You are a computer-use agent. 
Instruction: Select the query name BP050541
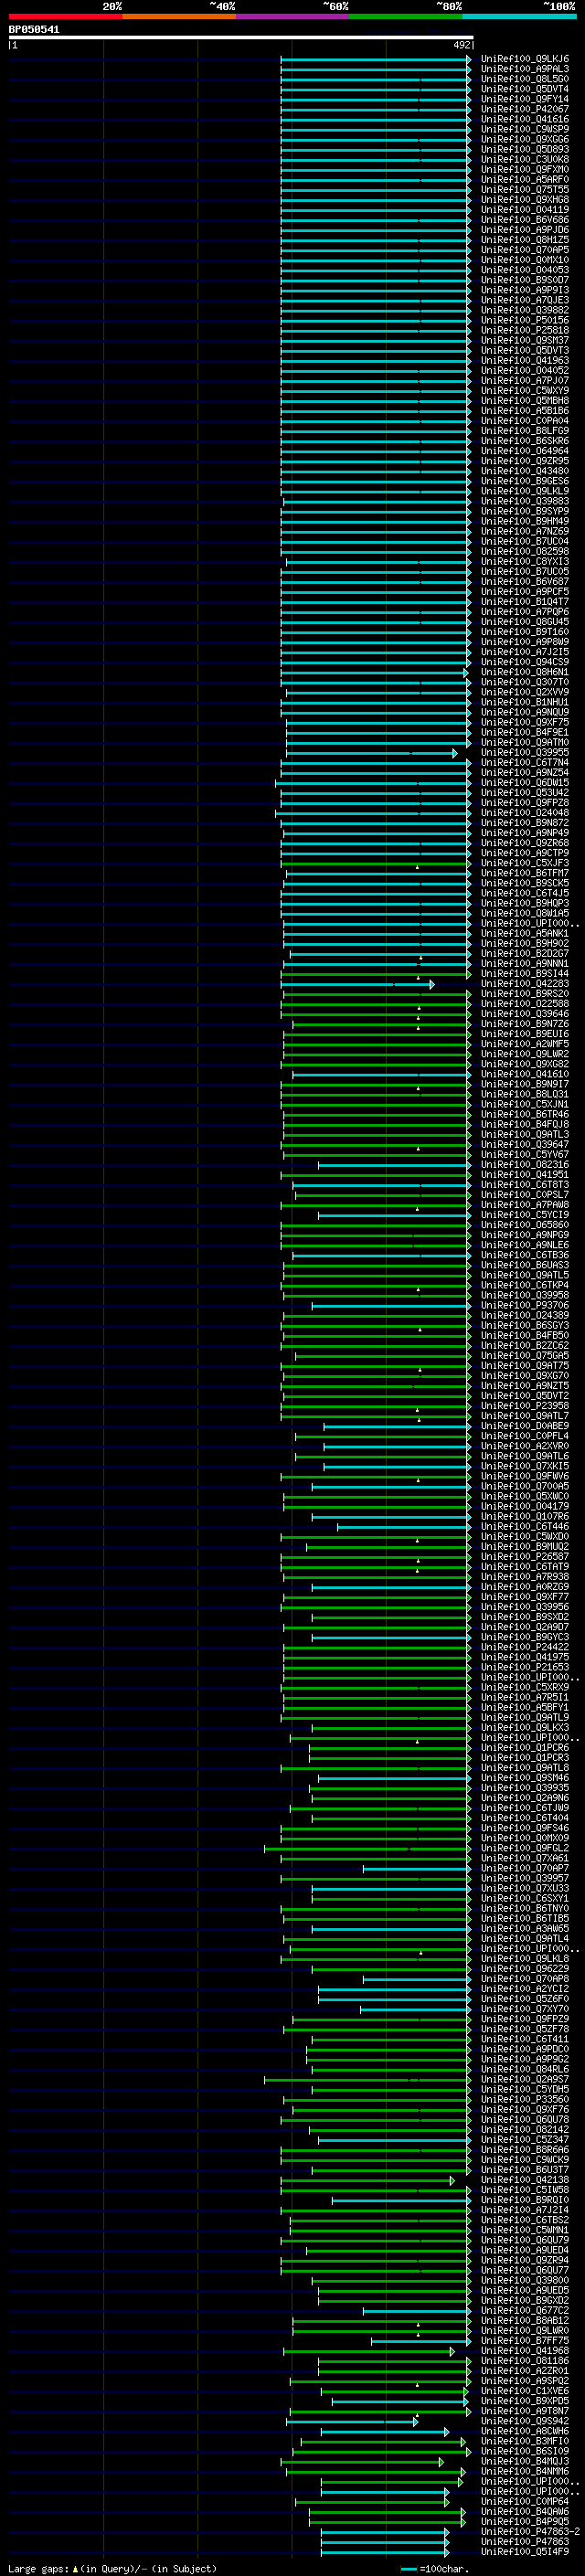(34, 29)
